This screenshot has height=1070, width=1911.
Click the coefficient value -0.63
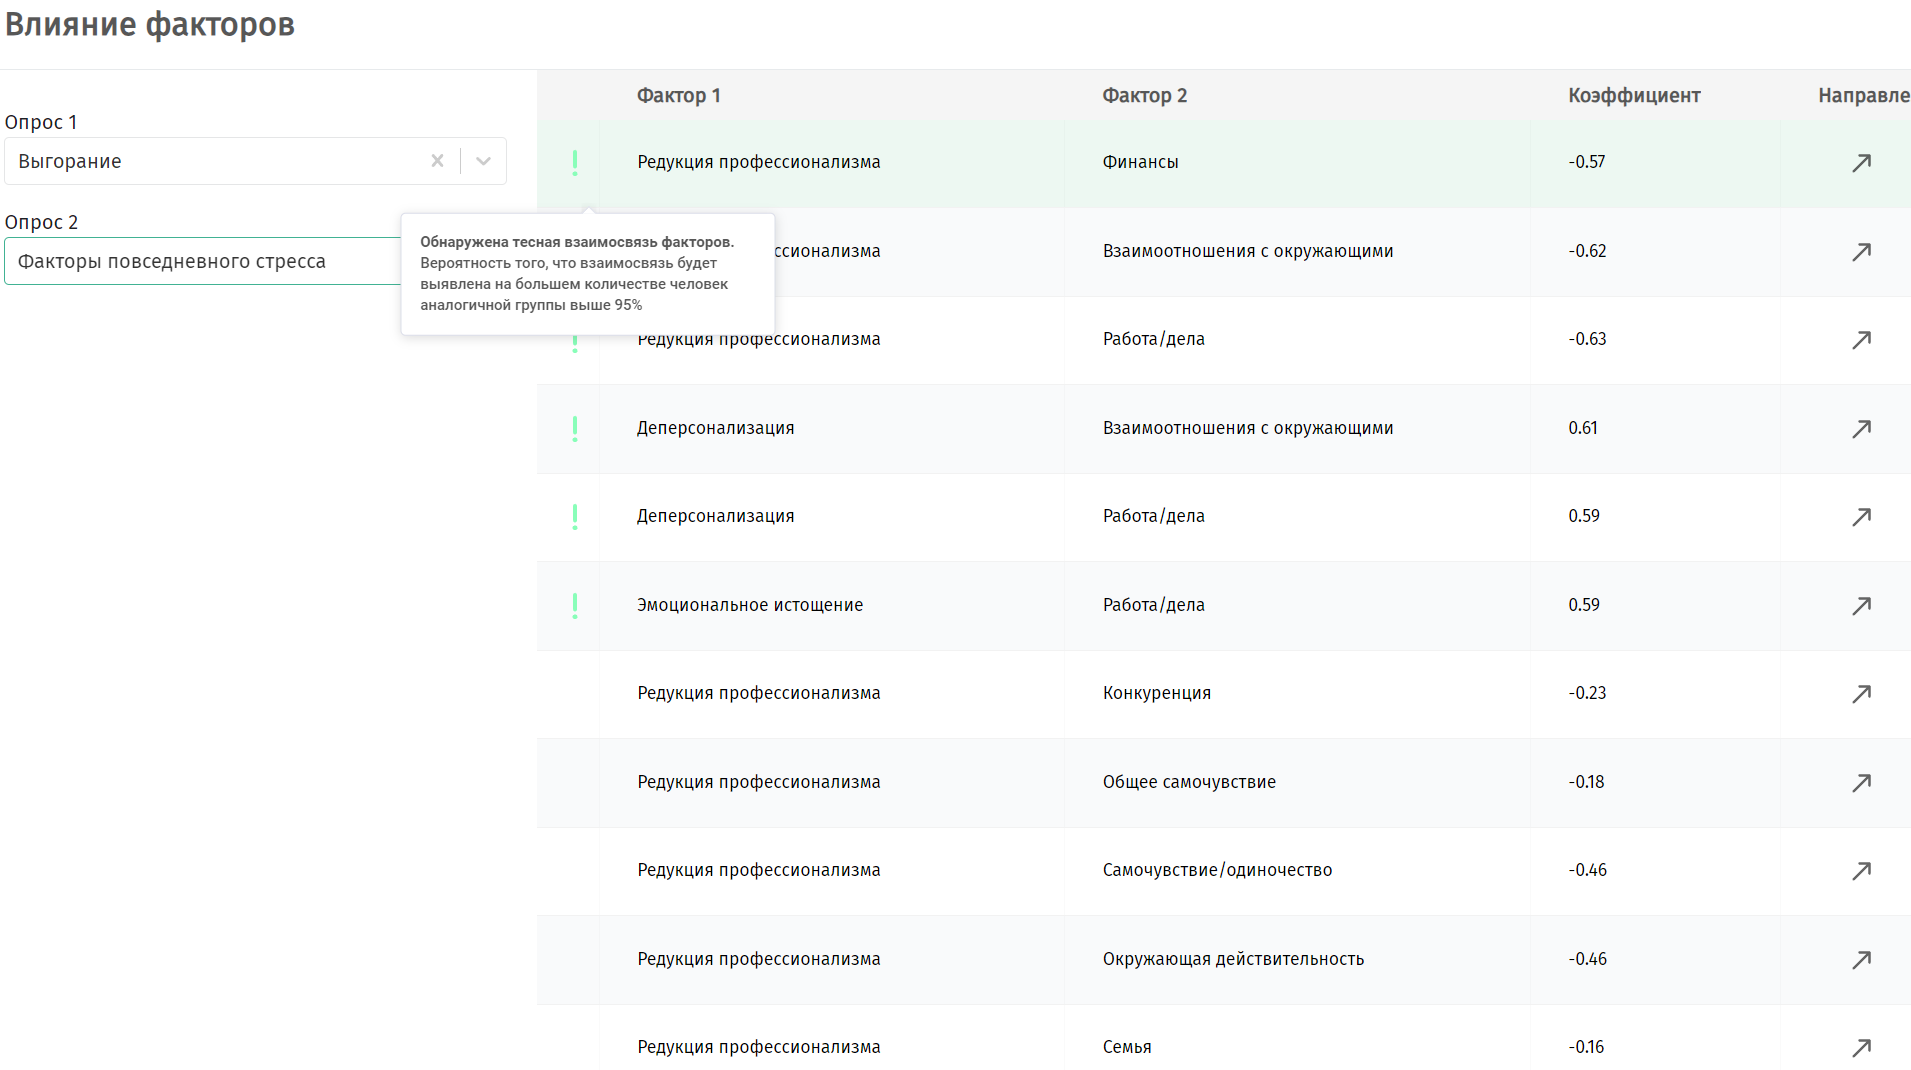click(x=1587, y=339)
